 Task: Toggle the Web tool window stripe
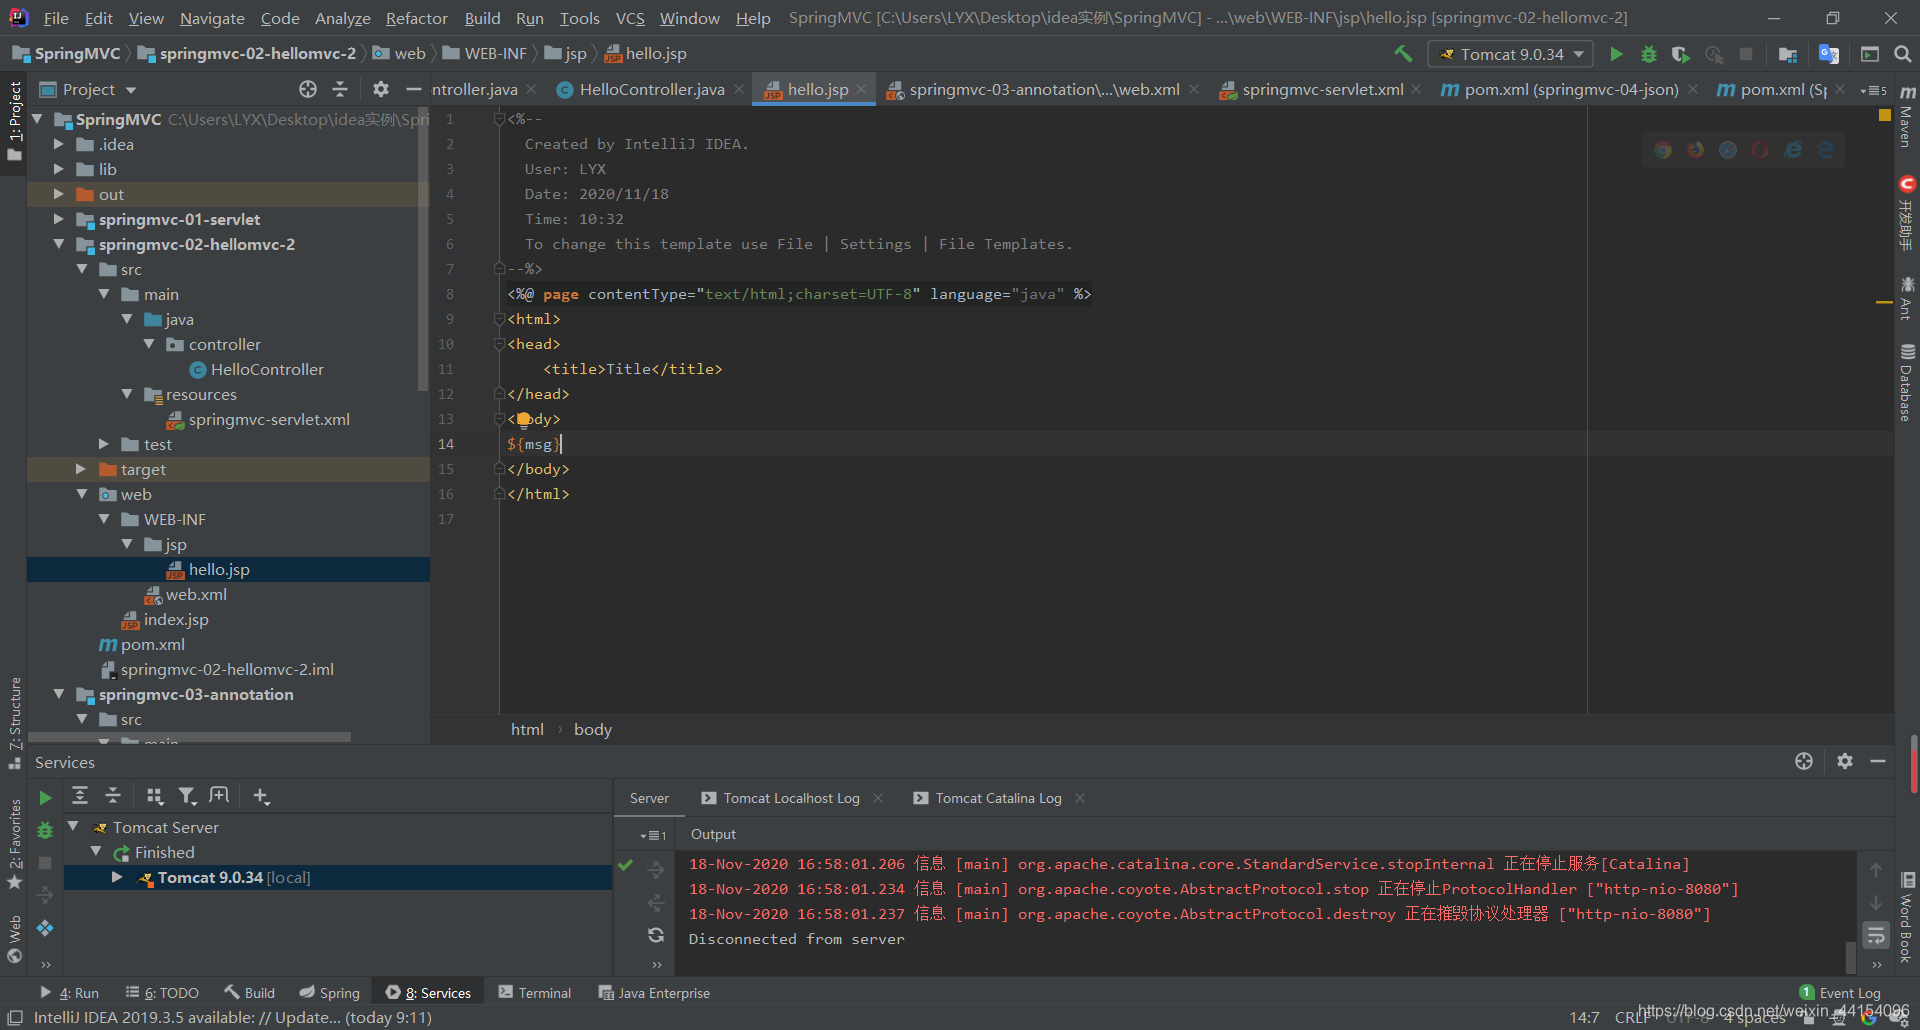click(x=15, y=939)
